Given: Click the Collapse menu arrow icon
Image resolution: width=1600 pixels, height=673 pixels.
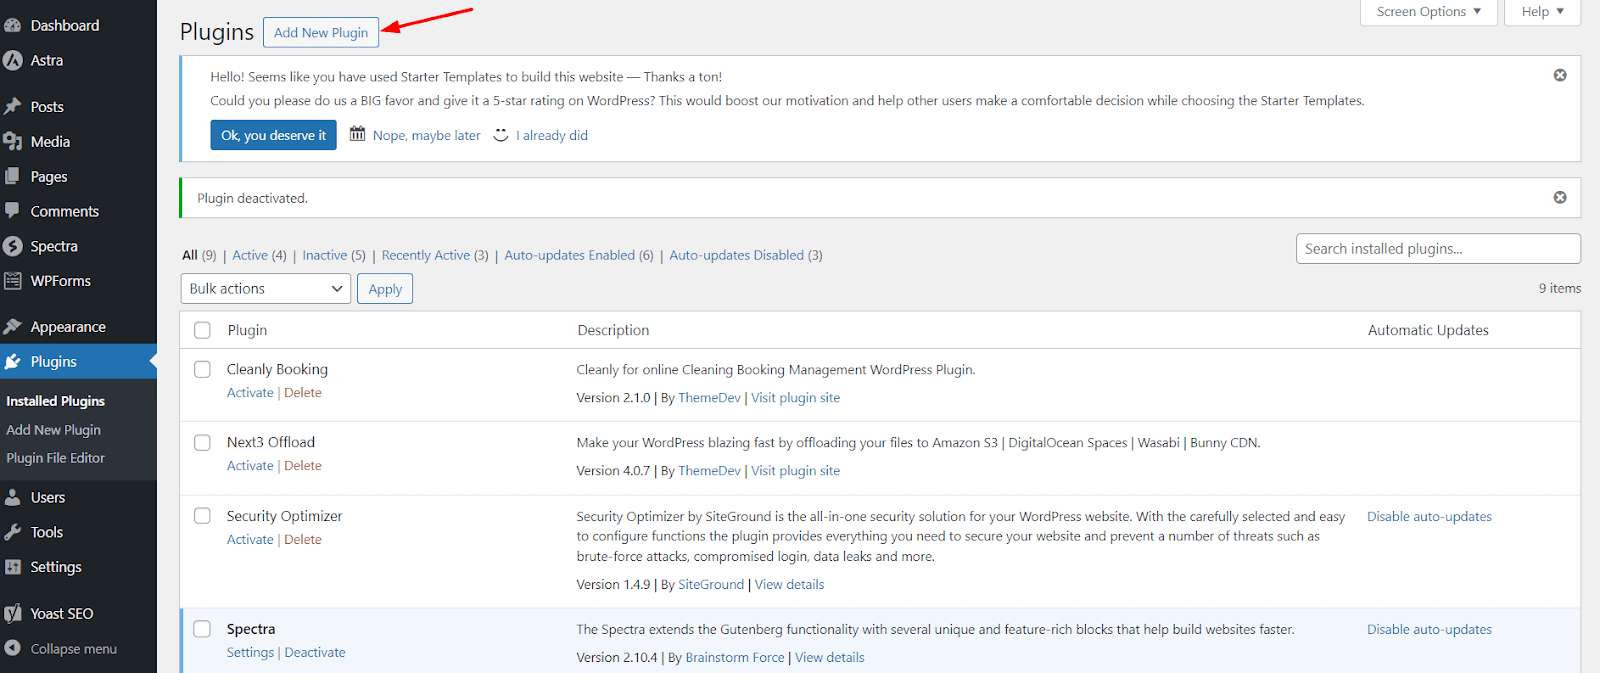Looking at the screenshot, I should [13, 648].
